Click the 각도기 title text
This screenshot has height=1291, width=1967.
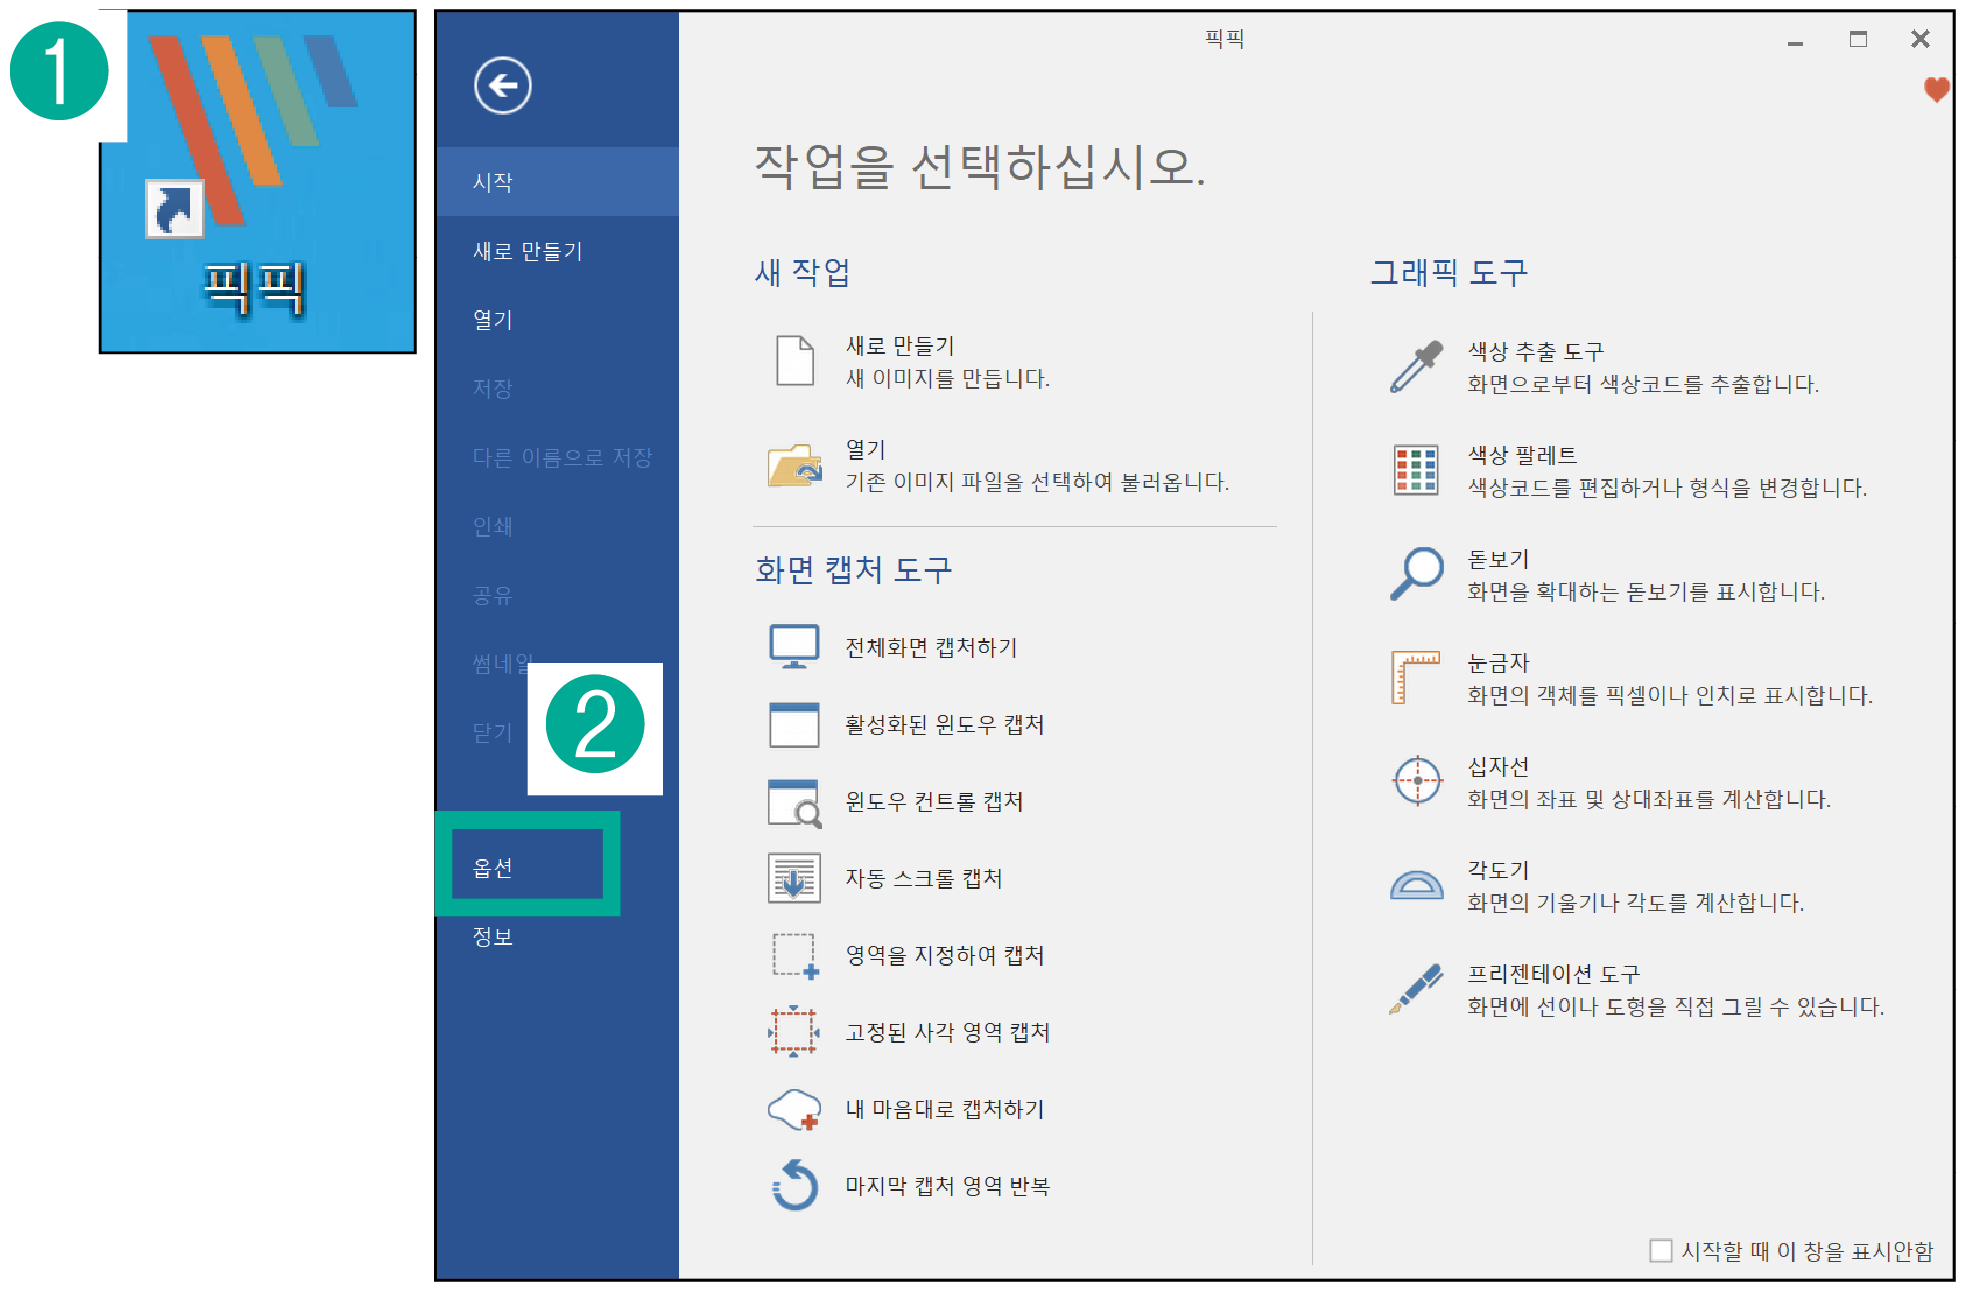(1498, 870)
